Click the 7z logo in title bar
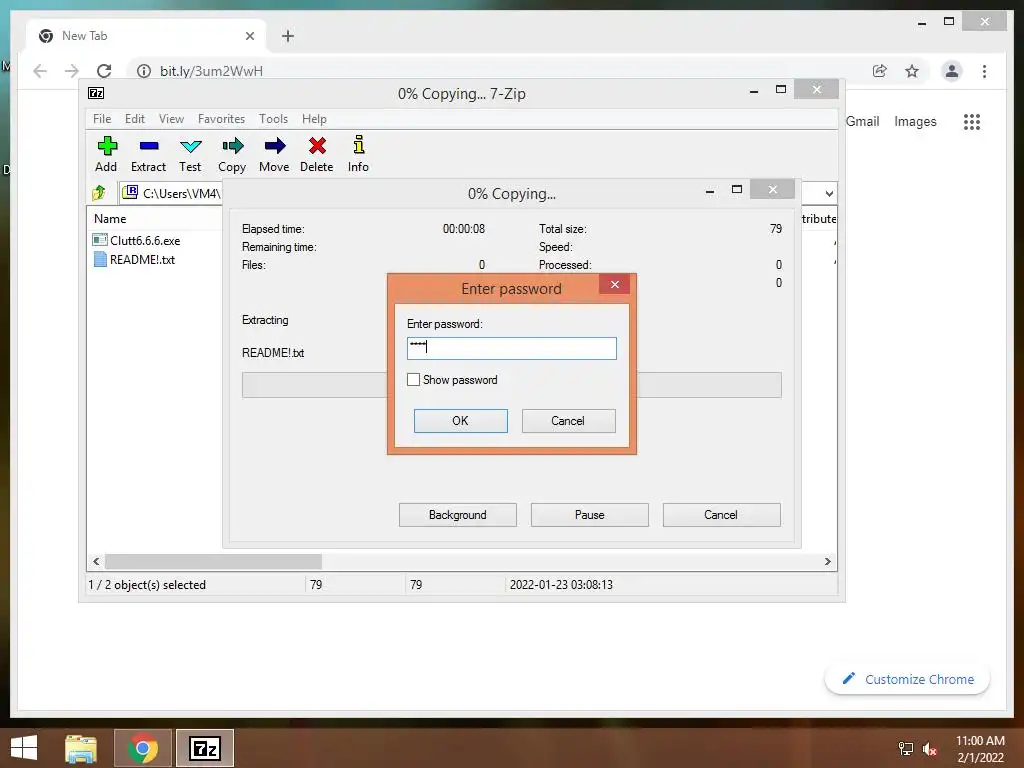1024x768 pixels. [96, 93]
